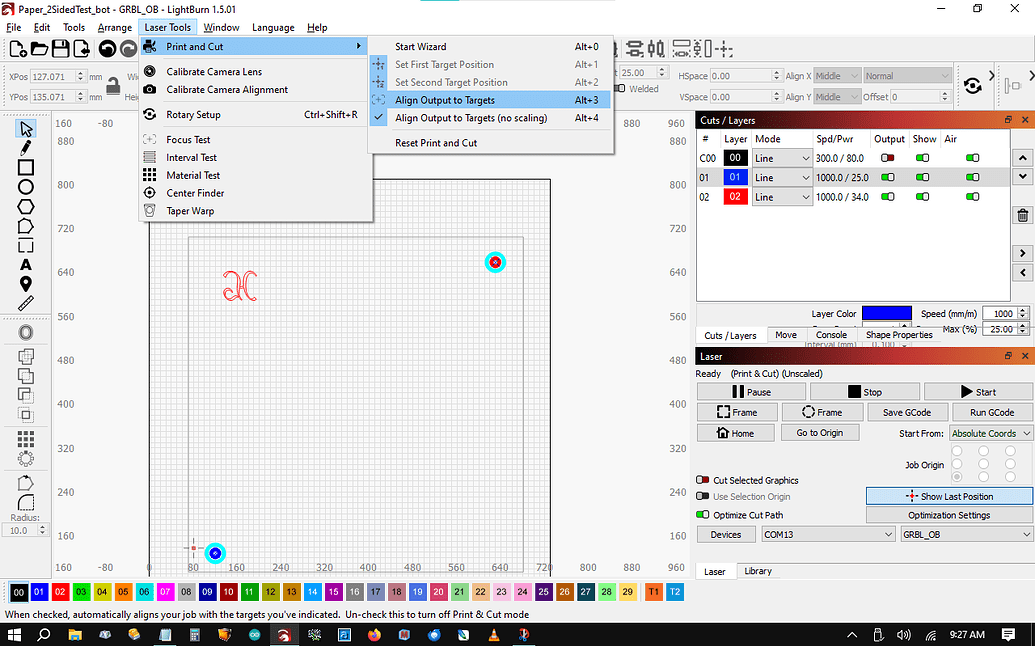Click Show Last Position button
Viewport: 1035px width, 646px height.
pos(949,496)
